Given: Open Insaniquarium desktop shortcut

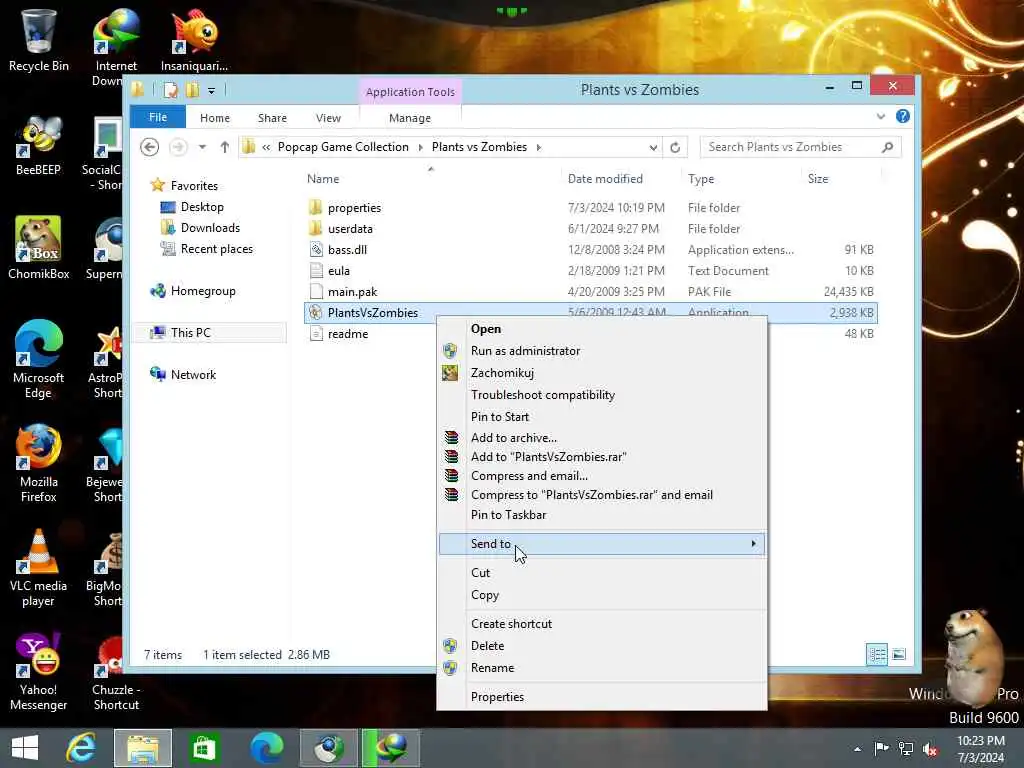Looking at the screenshot, I should (194, 40).
